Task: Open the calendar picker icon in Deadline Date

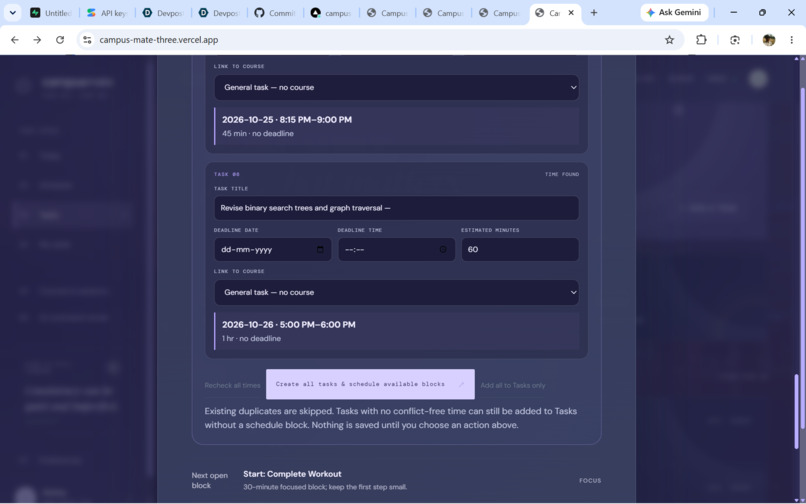Action: tap(320, 249)
